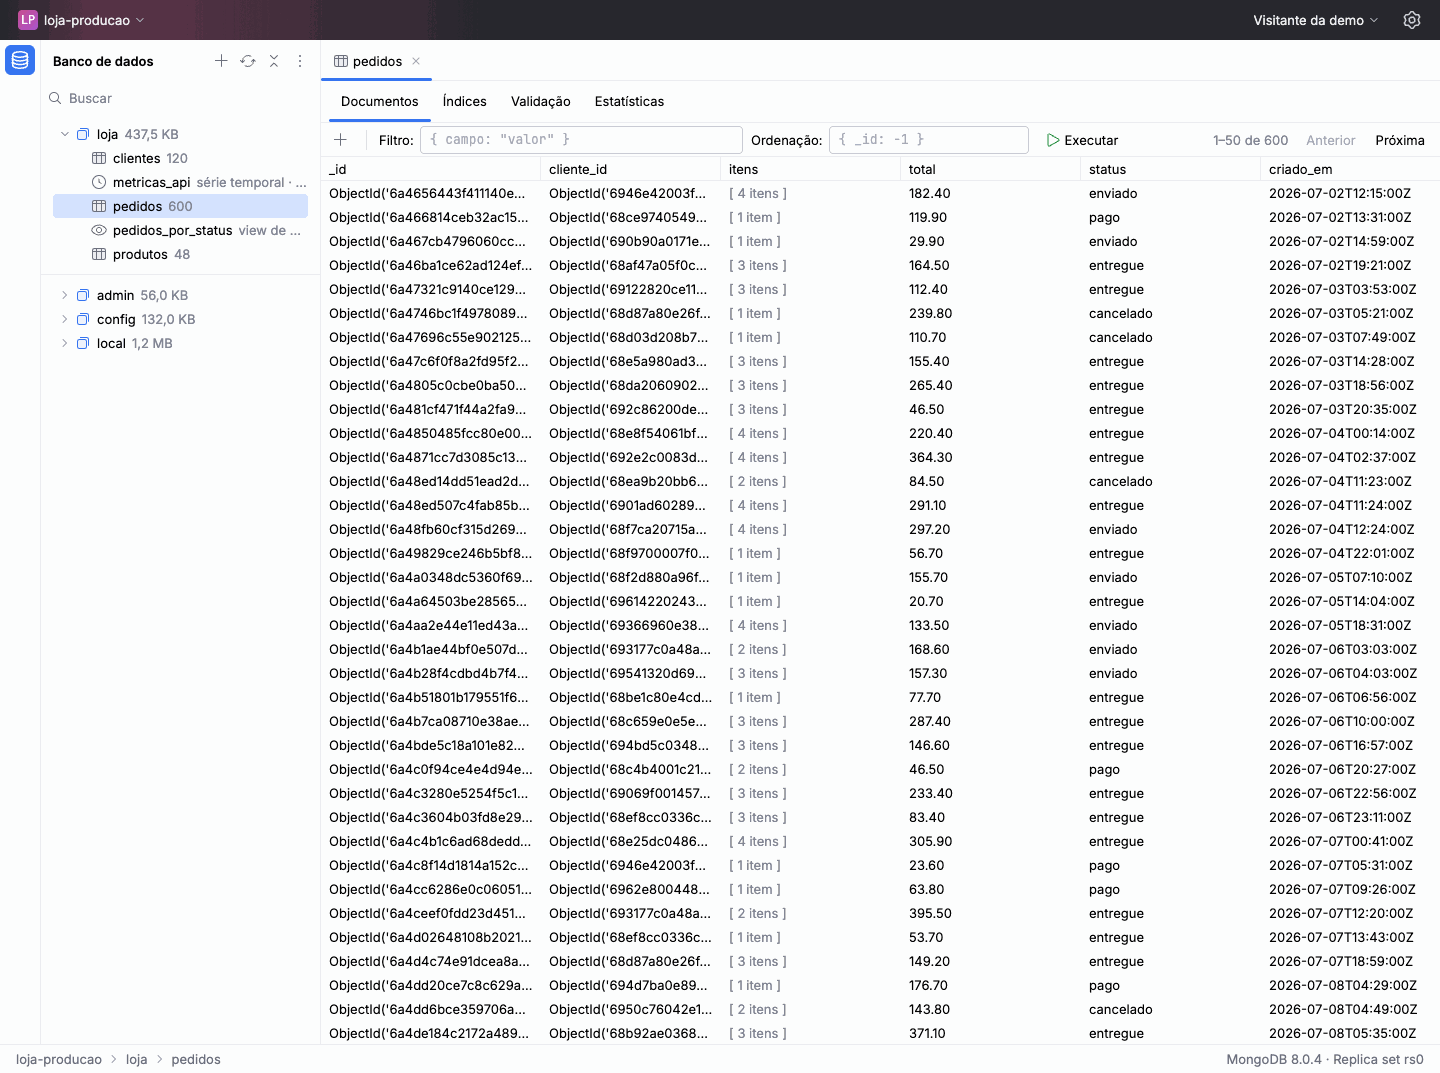
Task: Focus the Ordenação sort input
Action: pyautogui.click(x=929, y=140)
